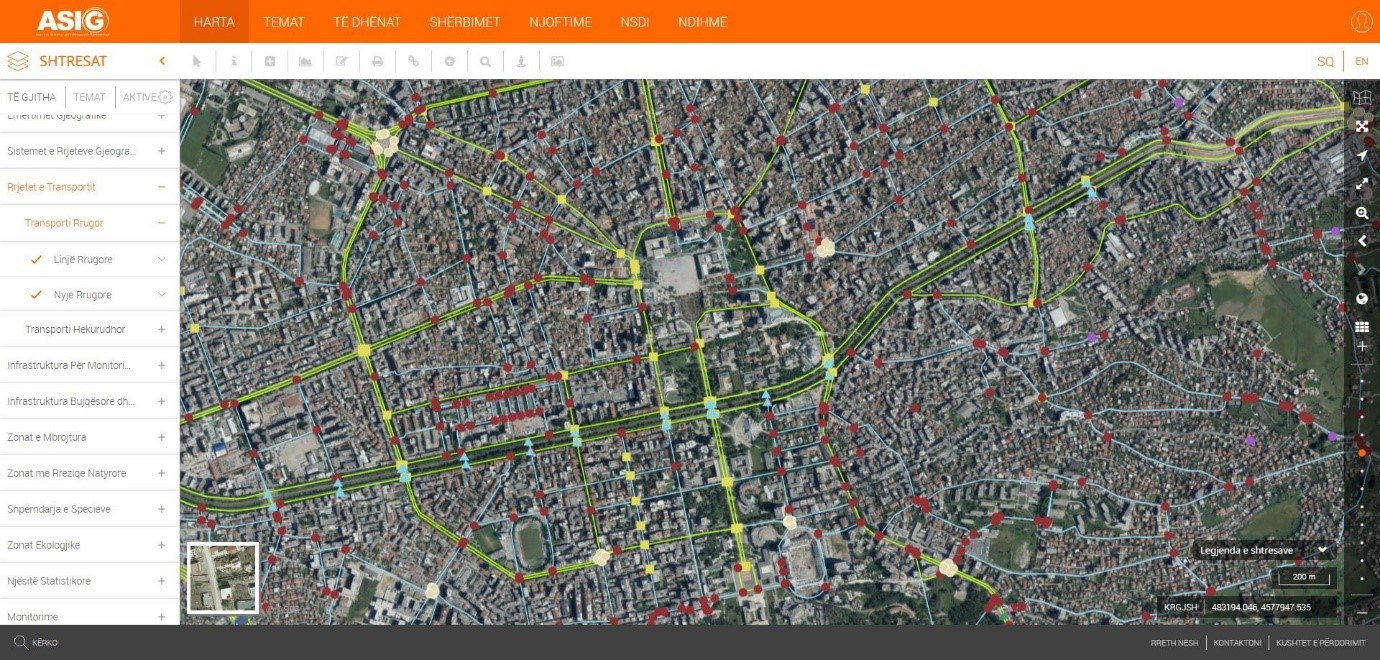The image size is (1380, 660).
Task: Expand Zonat Ekologjike group
Action: (x=161, y=545)
